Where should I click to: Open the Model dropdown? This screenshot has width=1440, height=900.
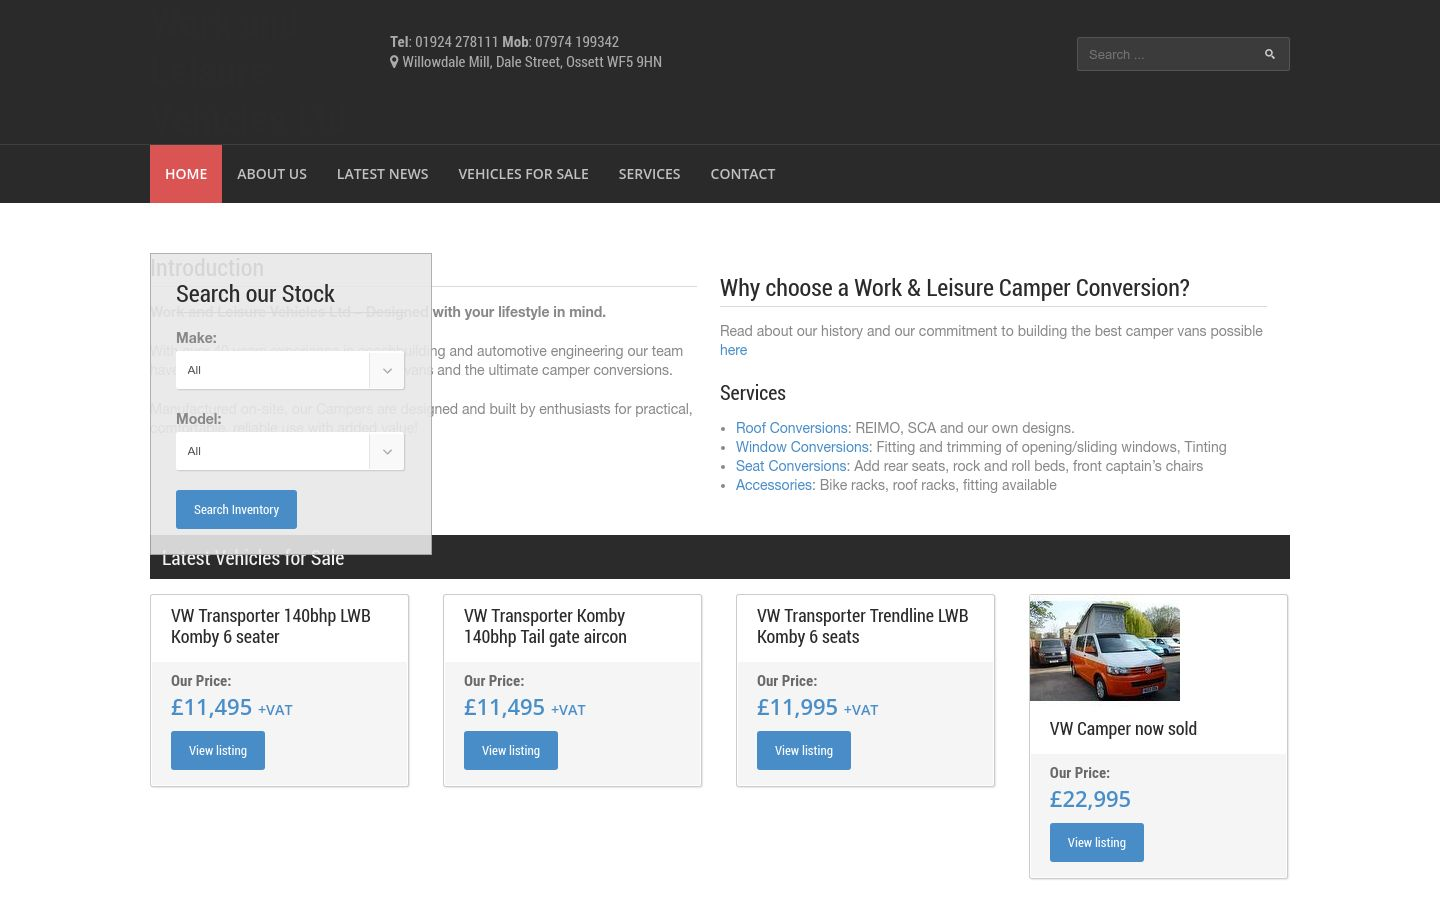(290, 451)
